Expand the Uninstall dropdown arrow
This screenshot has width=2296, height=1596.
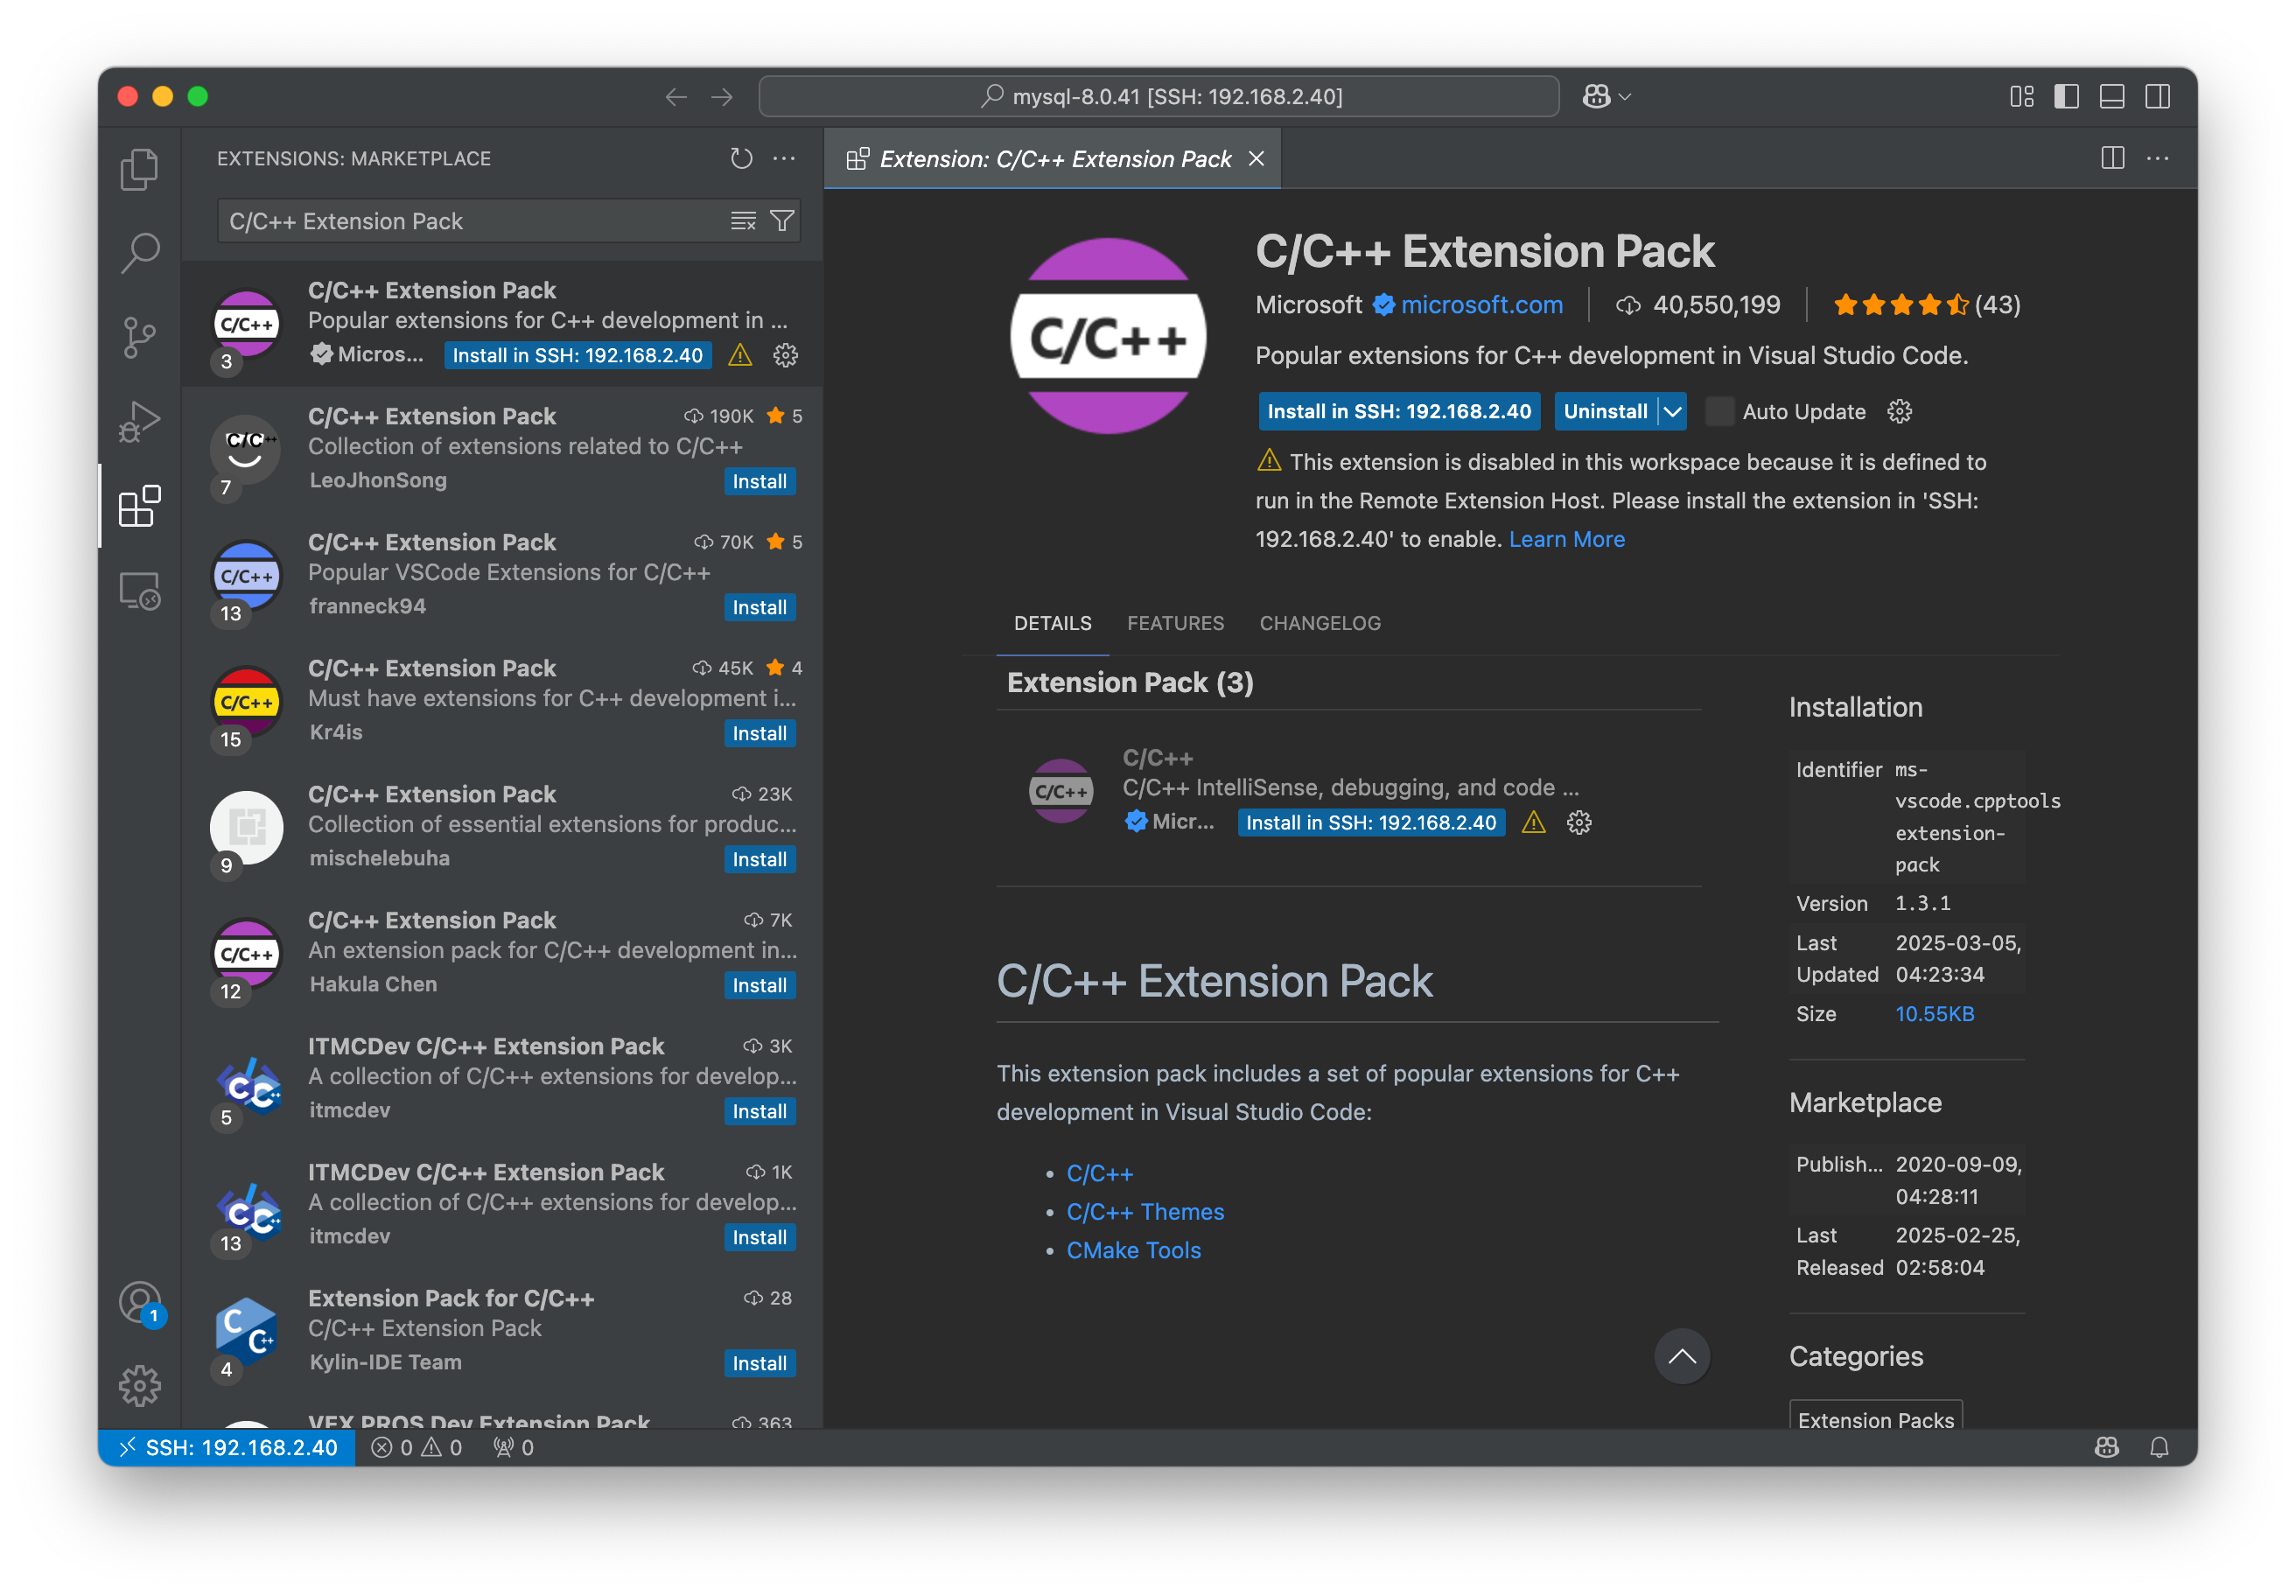tap(1672, 412)
